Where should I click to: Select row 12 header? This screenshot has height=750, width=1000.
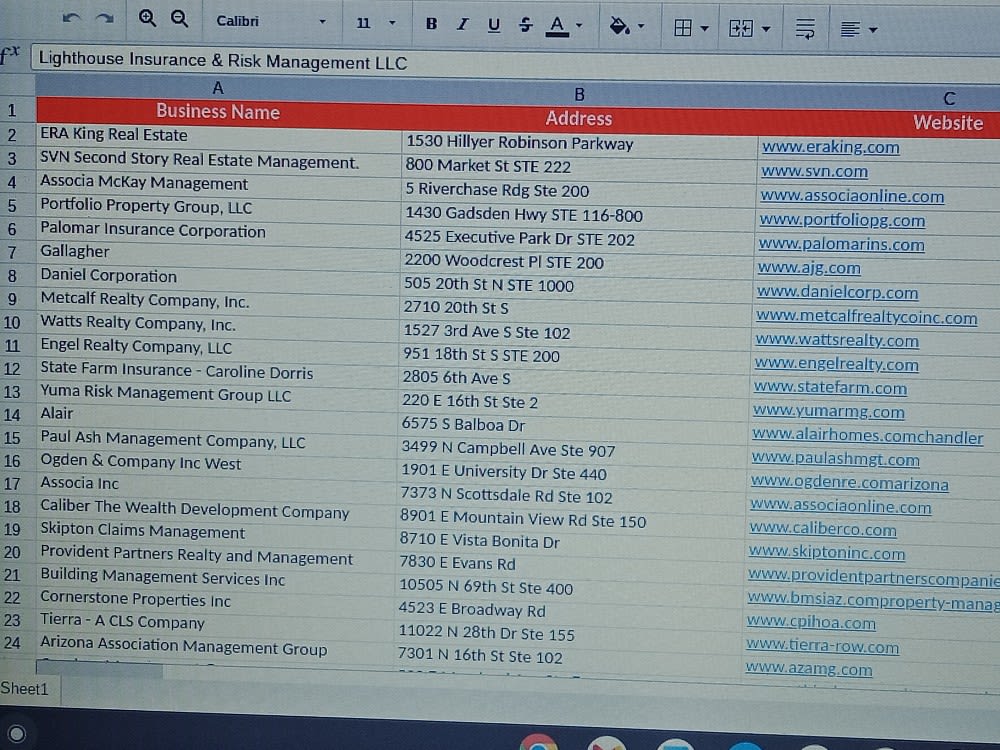click(x=13, y=369)
